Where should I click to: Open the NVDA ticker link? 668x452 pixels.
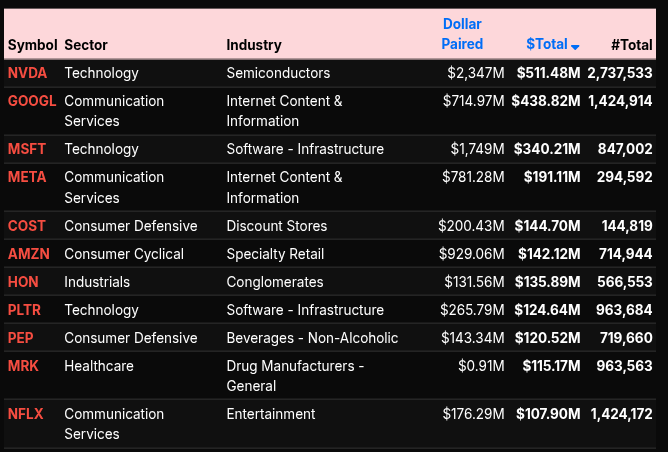[x=27, y=73]
